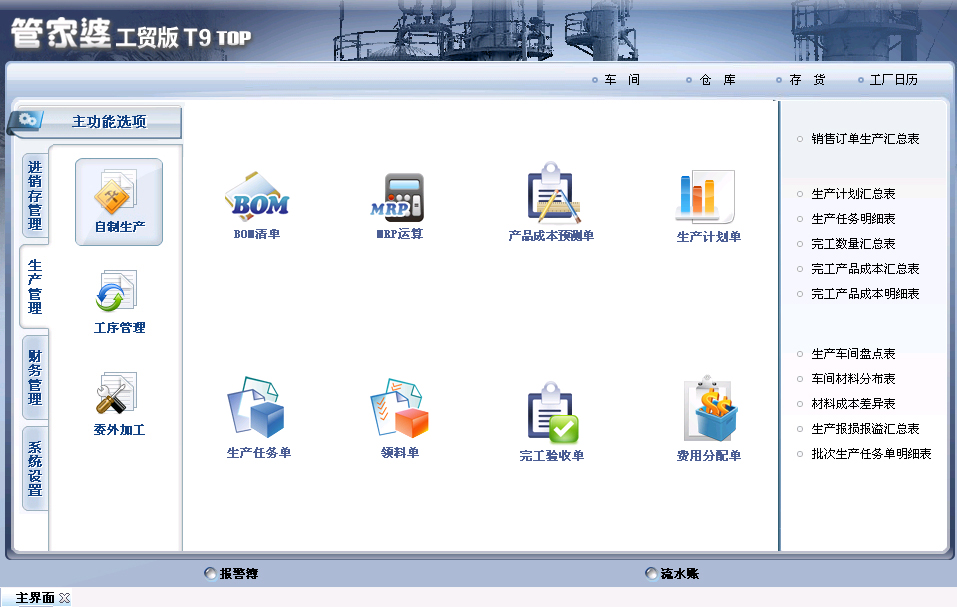The width and height of the screenshot is (957, 607).
Task: Click 工厂日历 in the top bar
Action: point(893,80)
